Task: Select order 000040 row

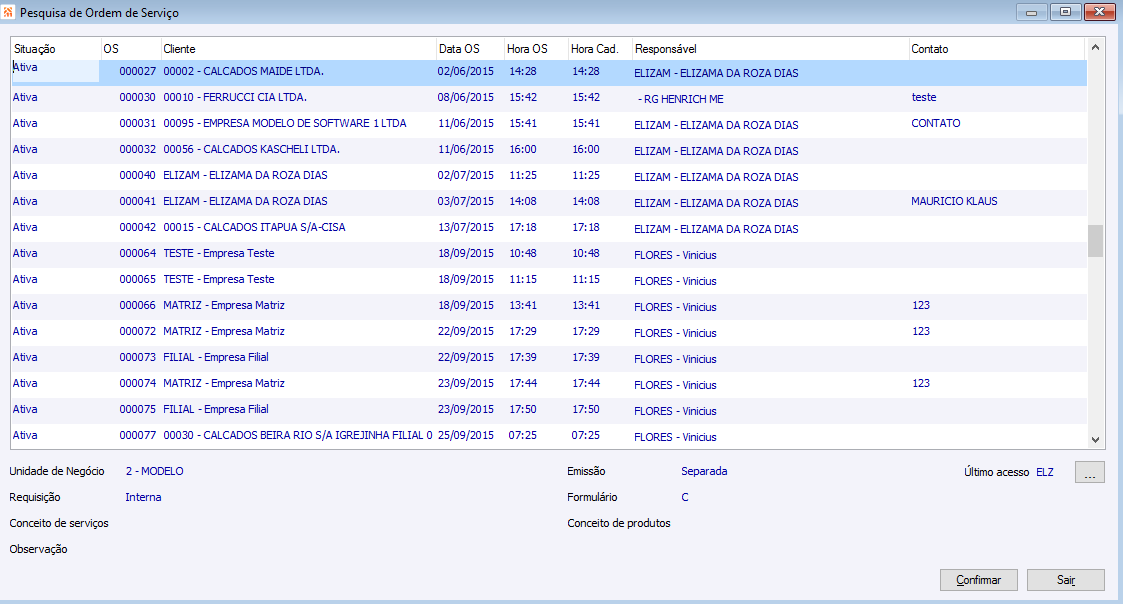Action: click(549, 176)
